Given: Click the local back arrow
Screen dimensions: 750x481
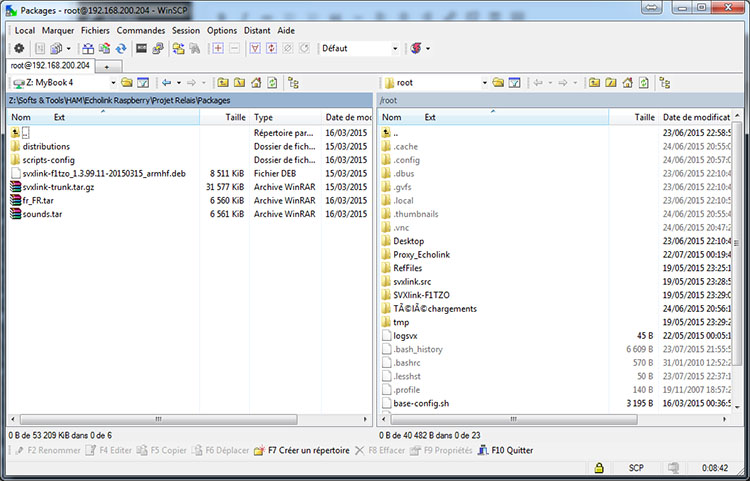Looking at the screenshot, I should coord(166,83).
